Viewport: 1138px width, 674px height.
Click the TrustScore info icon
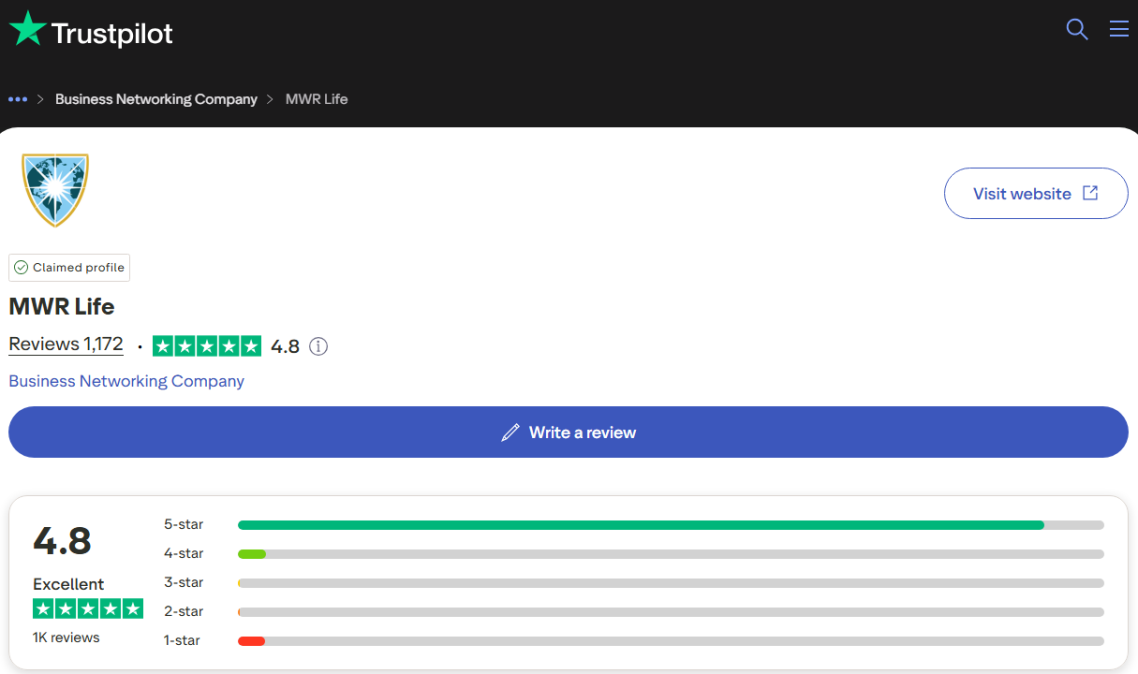318,347
